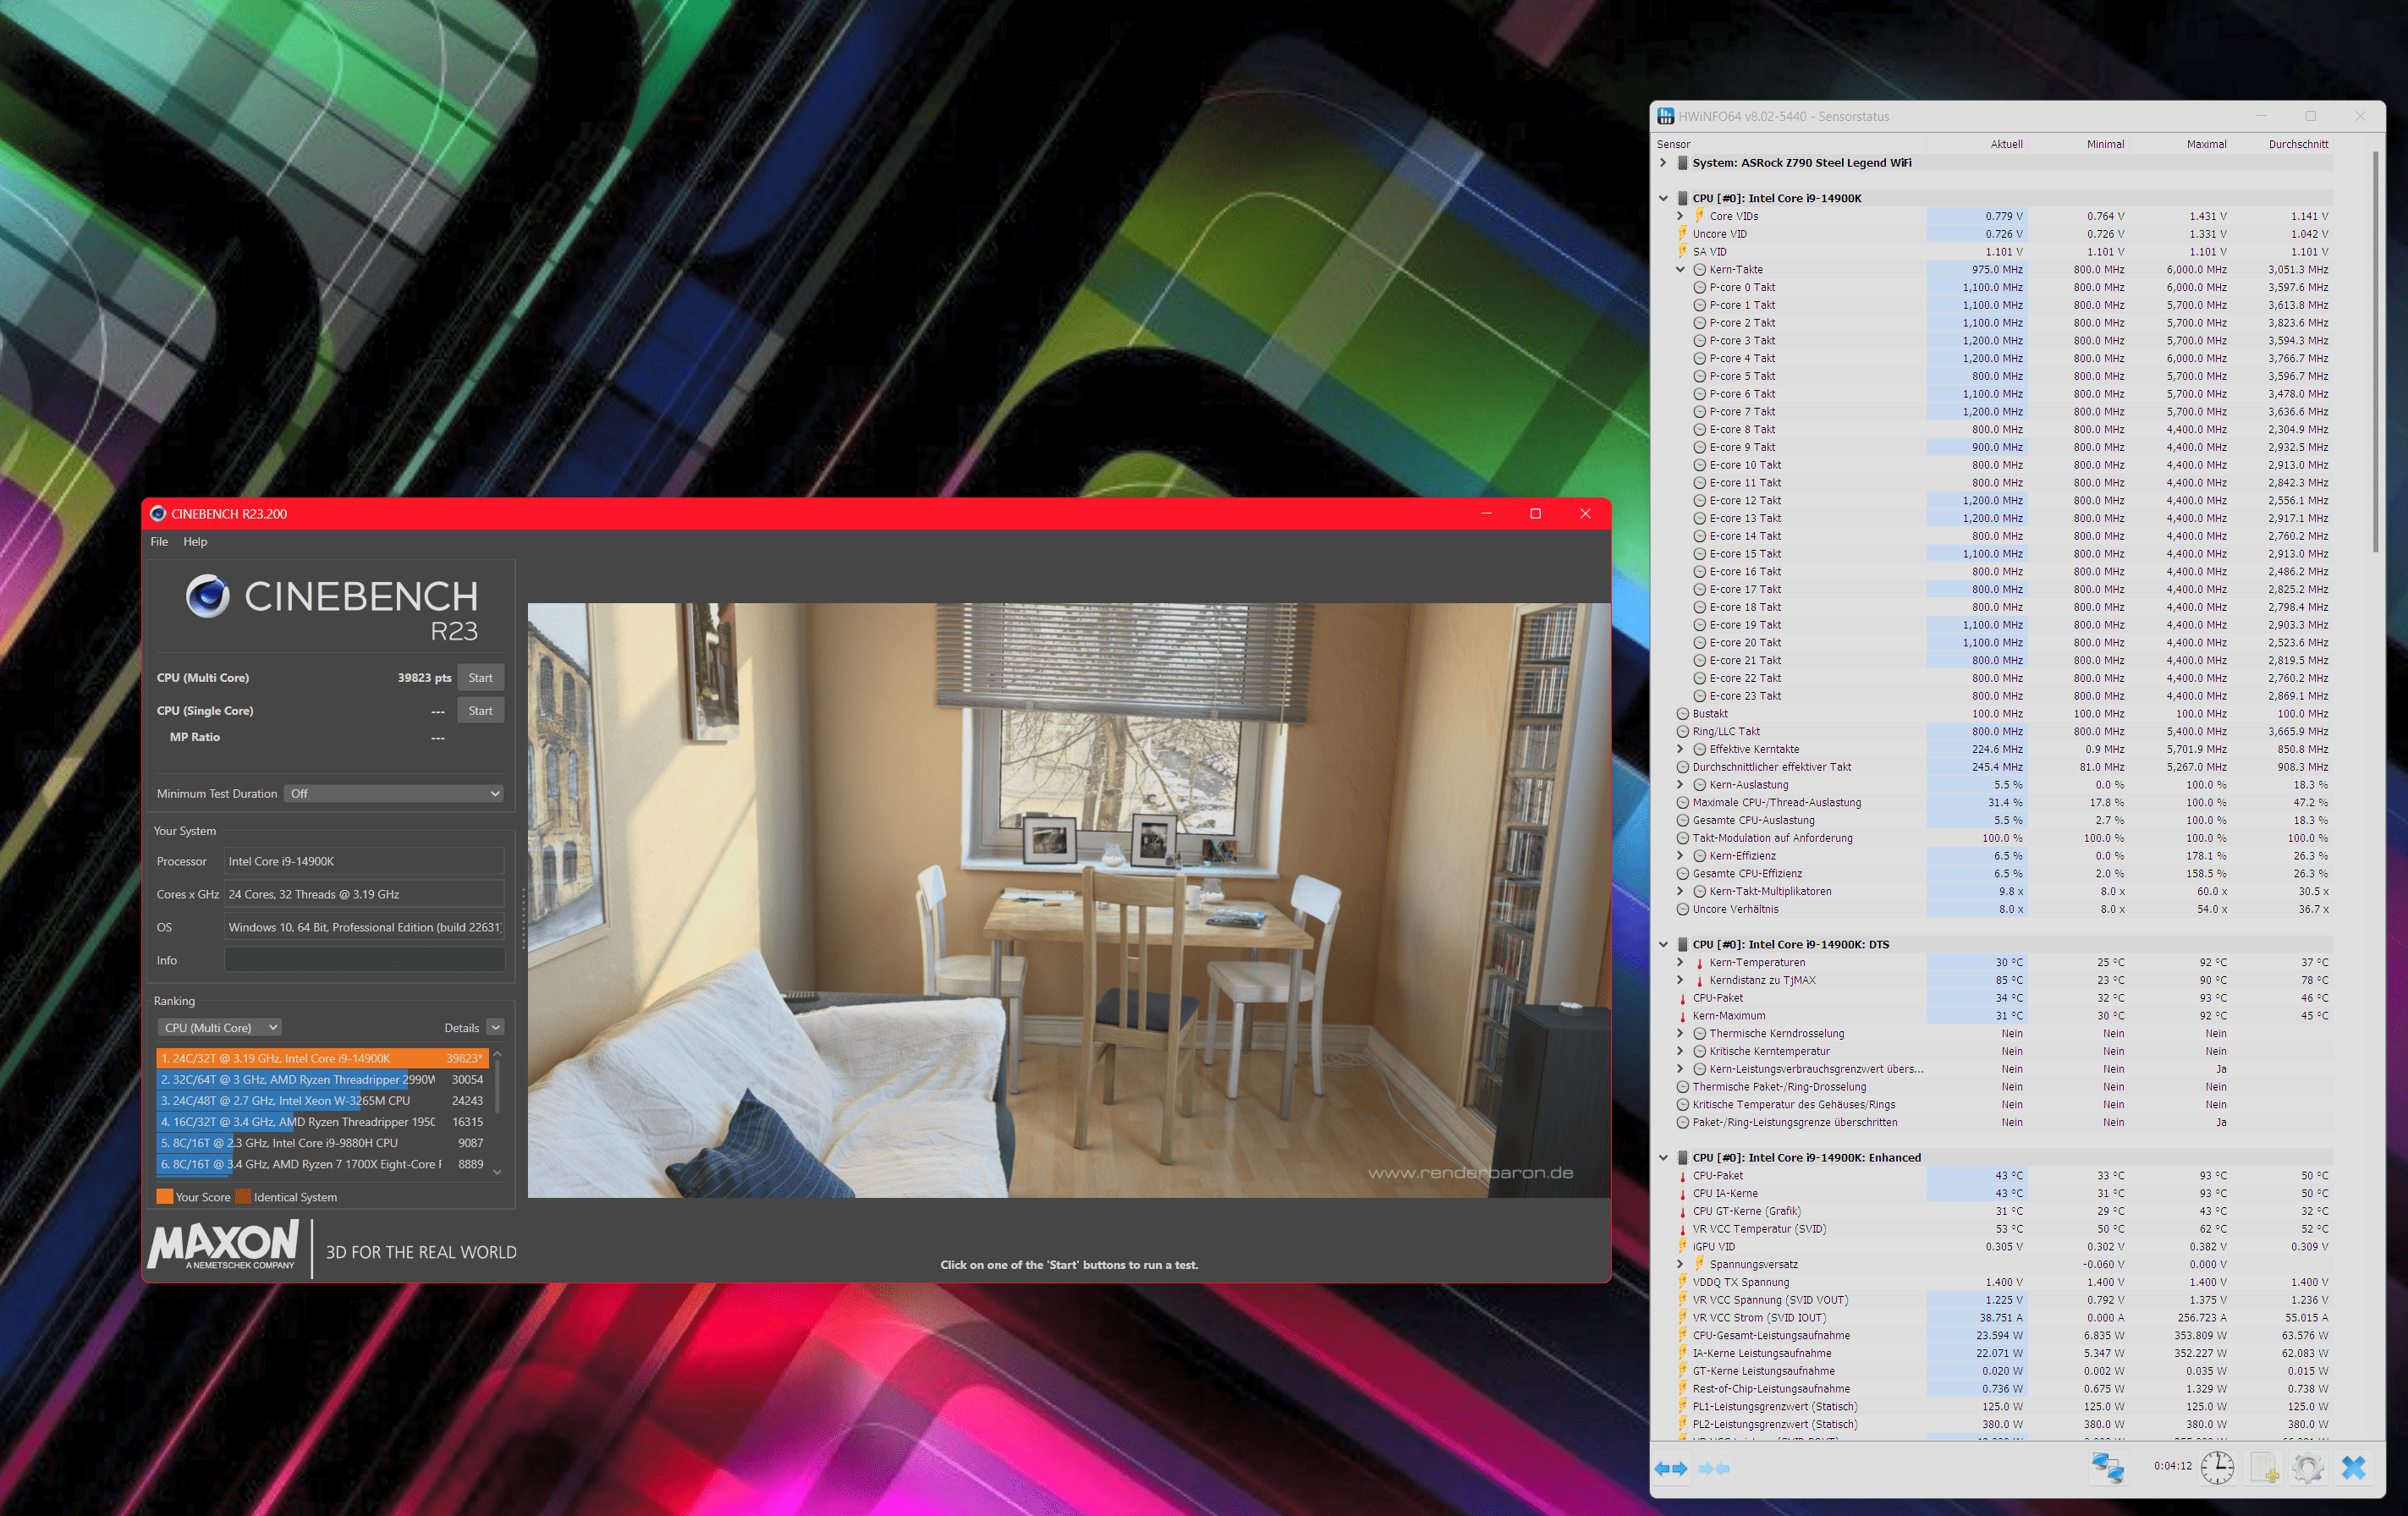Click the empty Info input field
2408x1516 pixels.
364,960
